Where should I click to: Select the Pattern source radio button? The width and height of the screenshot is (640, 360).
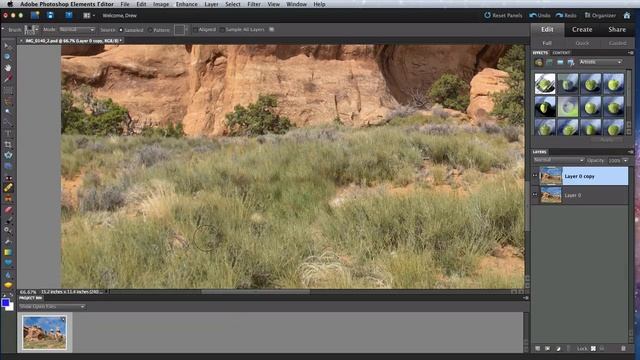tap(150, 30)
